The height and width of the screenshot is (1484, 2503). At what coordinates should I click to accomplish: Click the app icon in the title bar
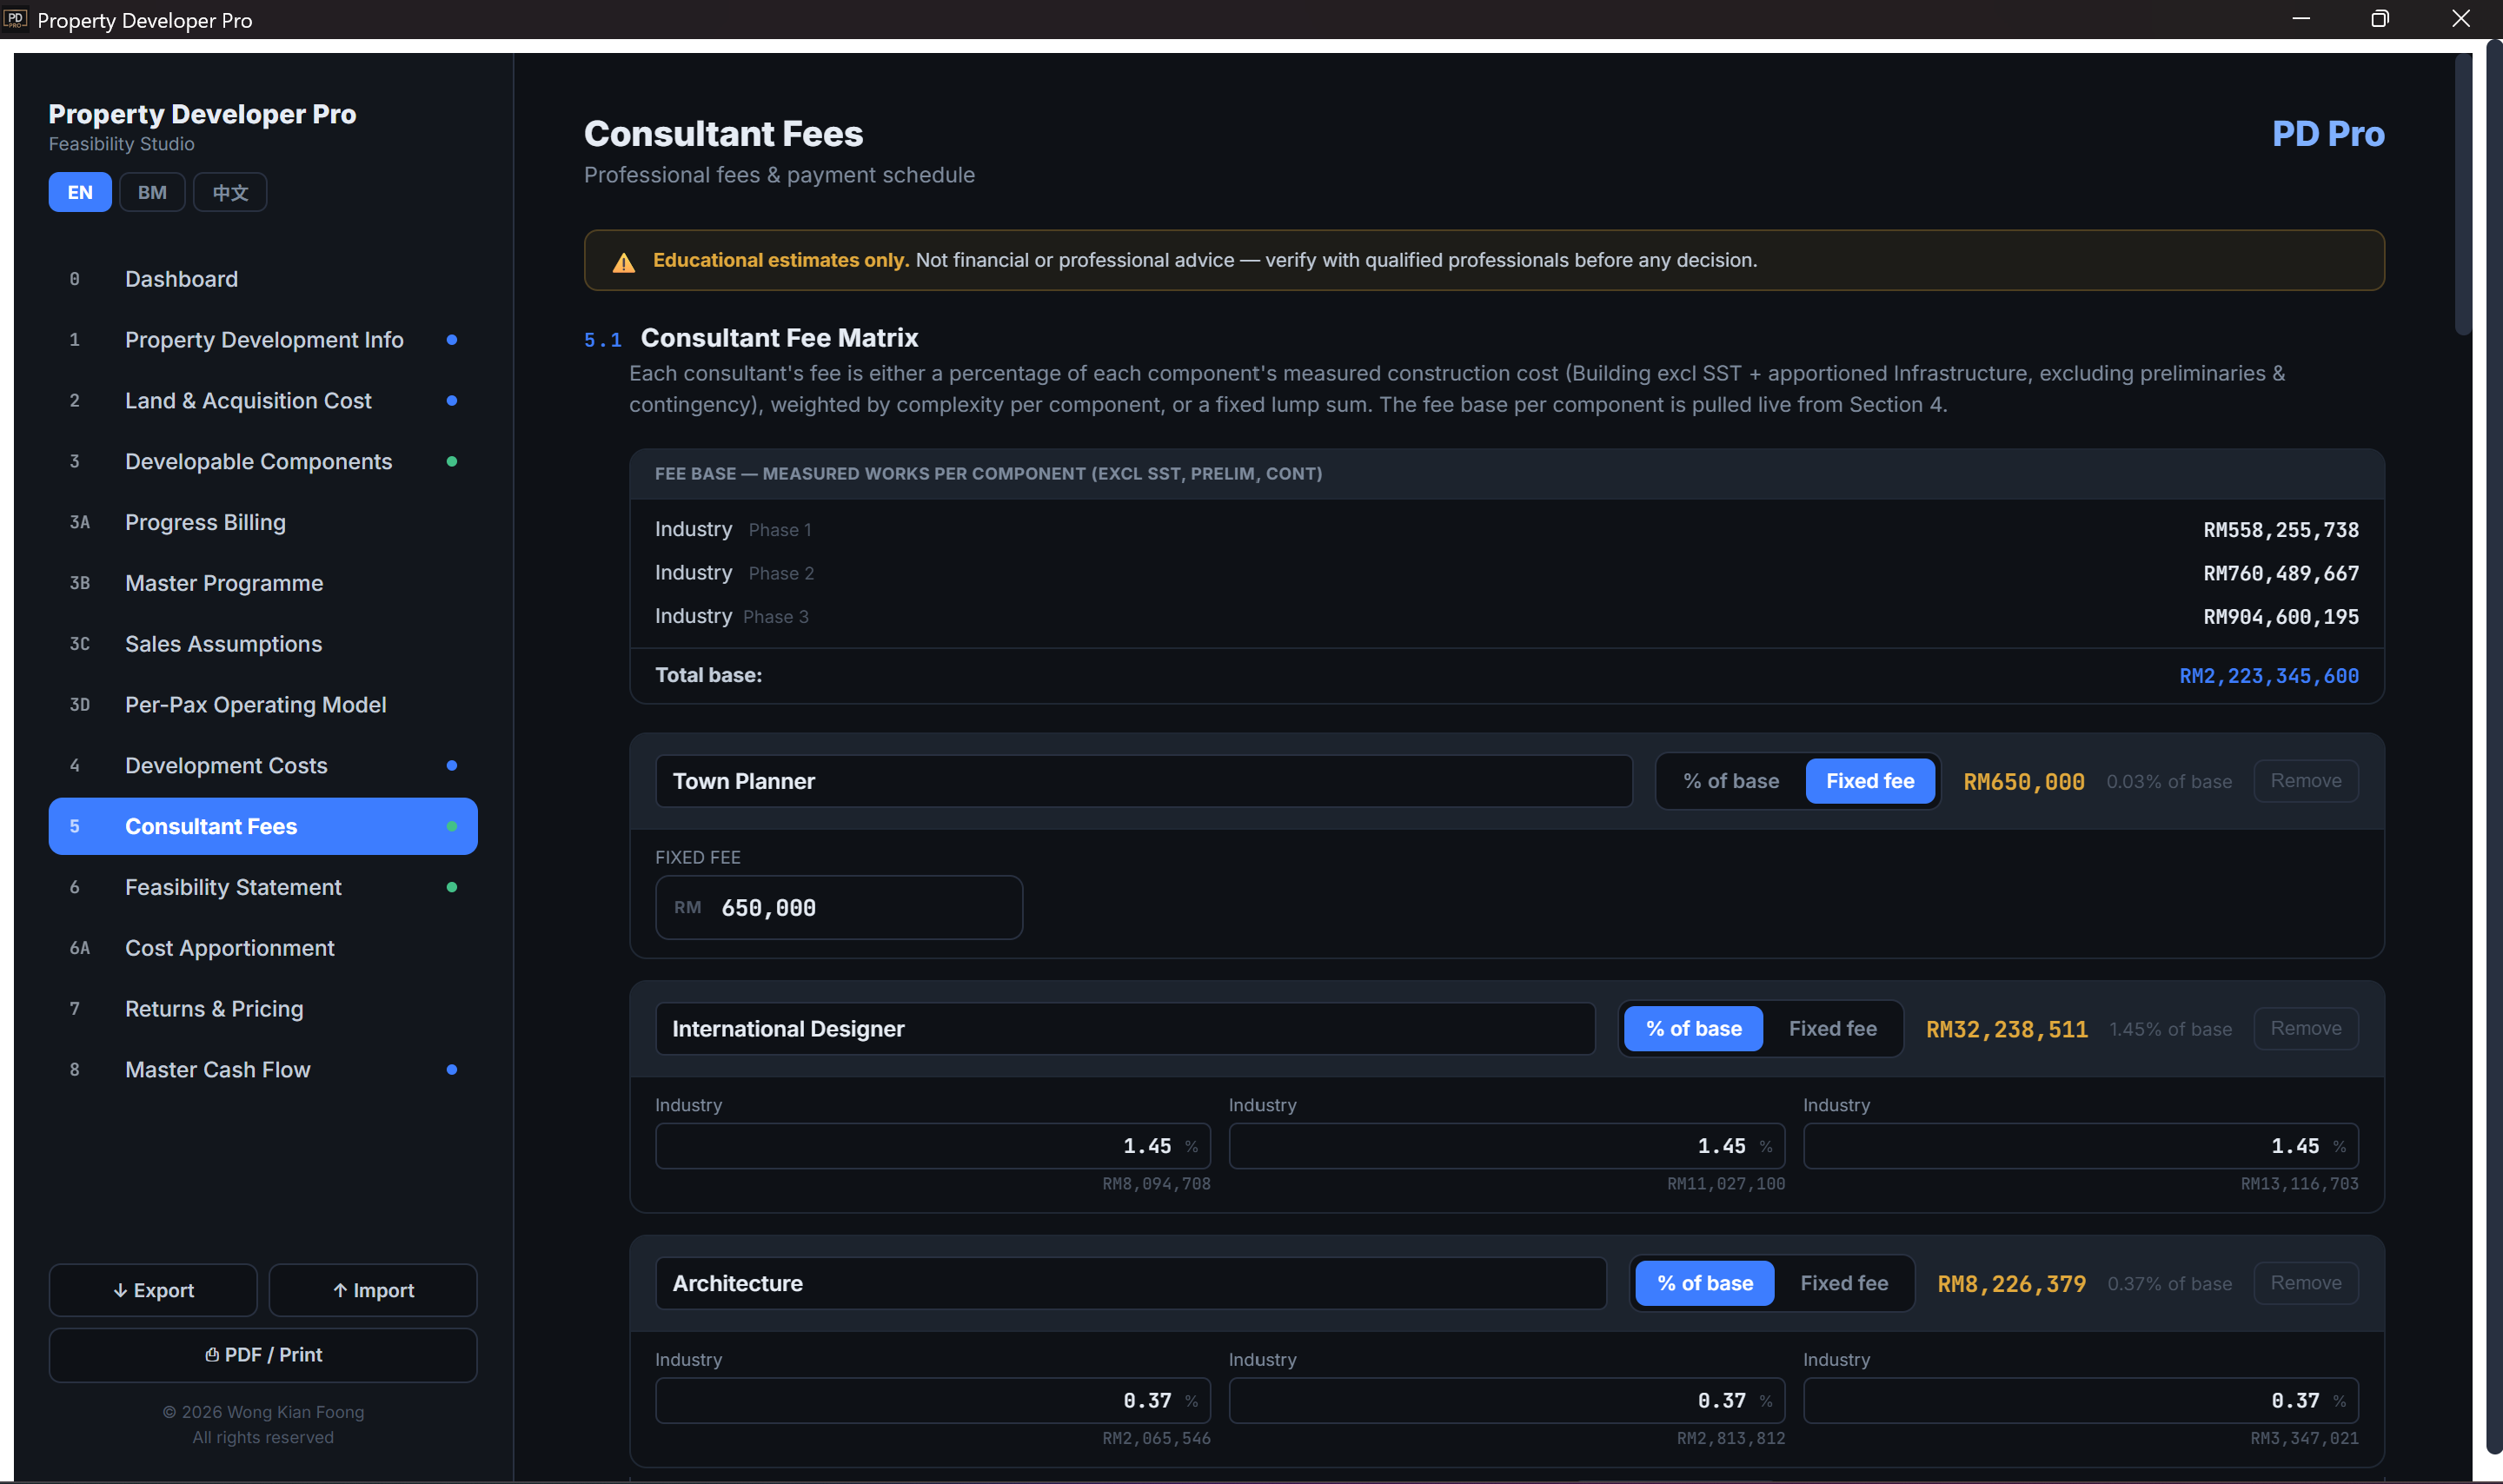point(15,19)
